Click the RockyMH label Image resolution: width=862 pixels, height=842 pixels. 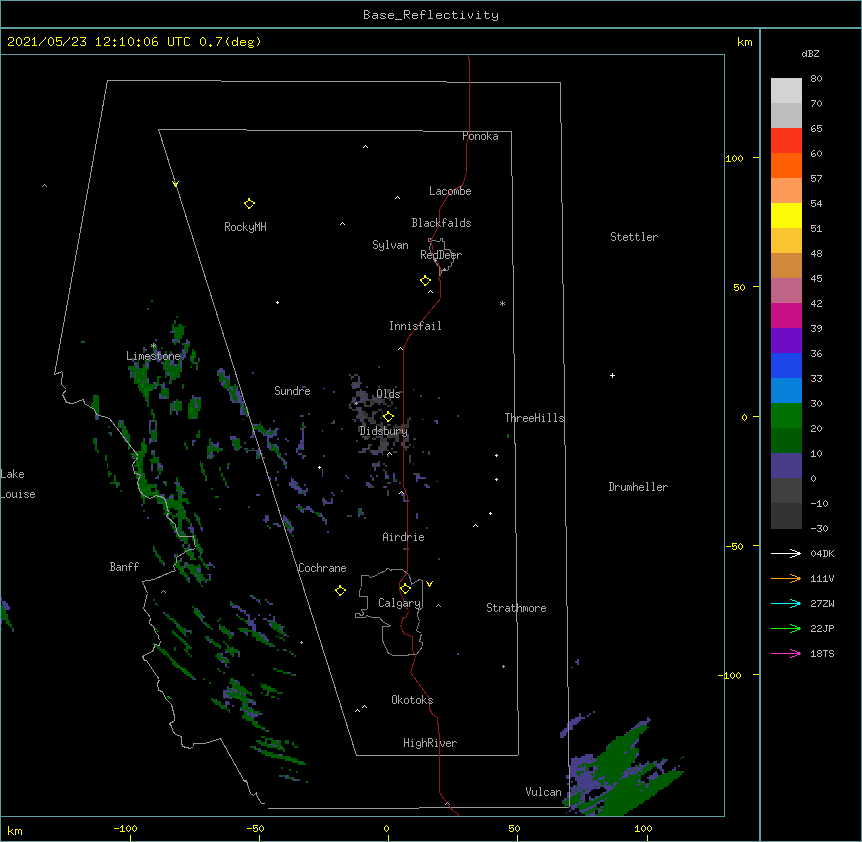point(245,227)
